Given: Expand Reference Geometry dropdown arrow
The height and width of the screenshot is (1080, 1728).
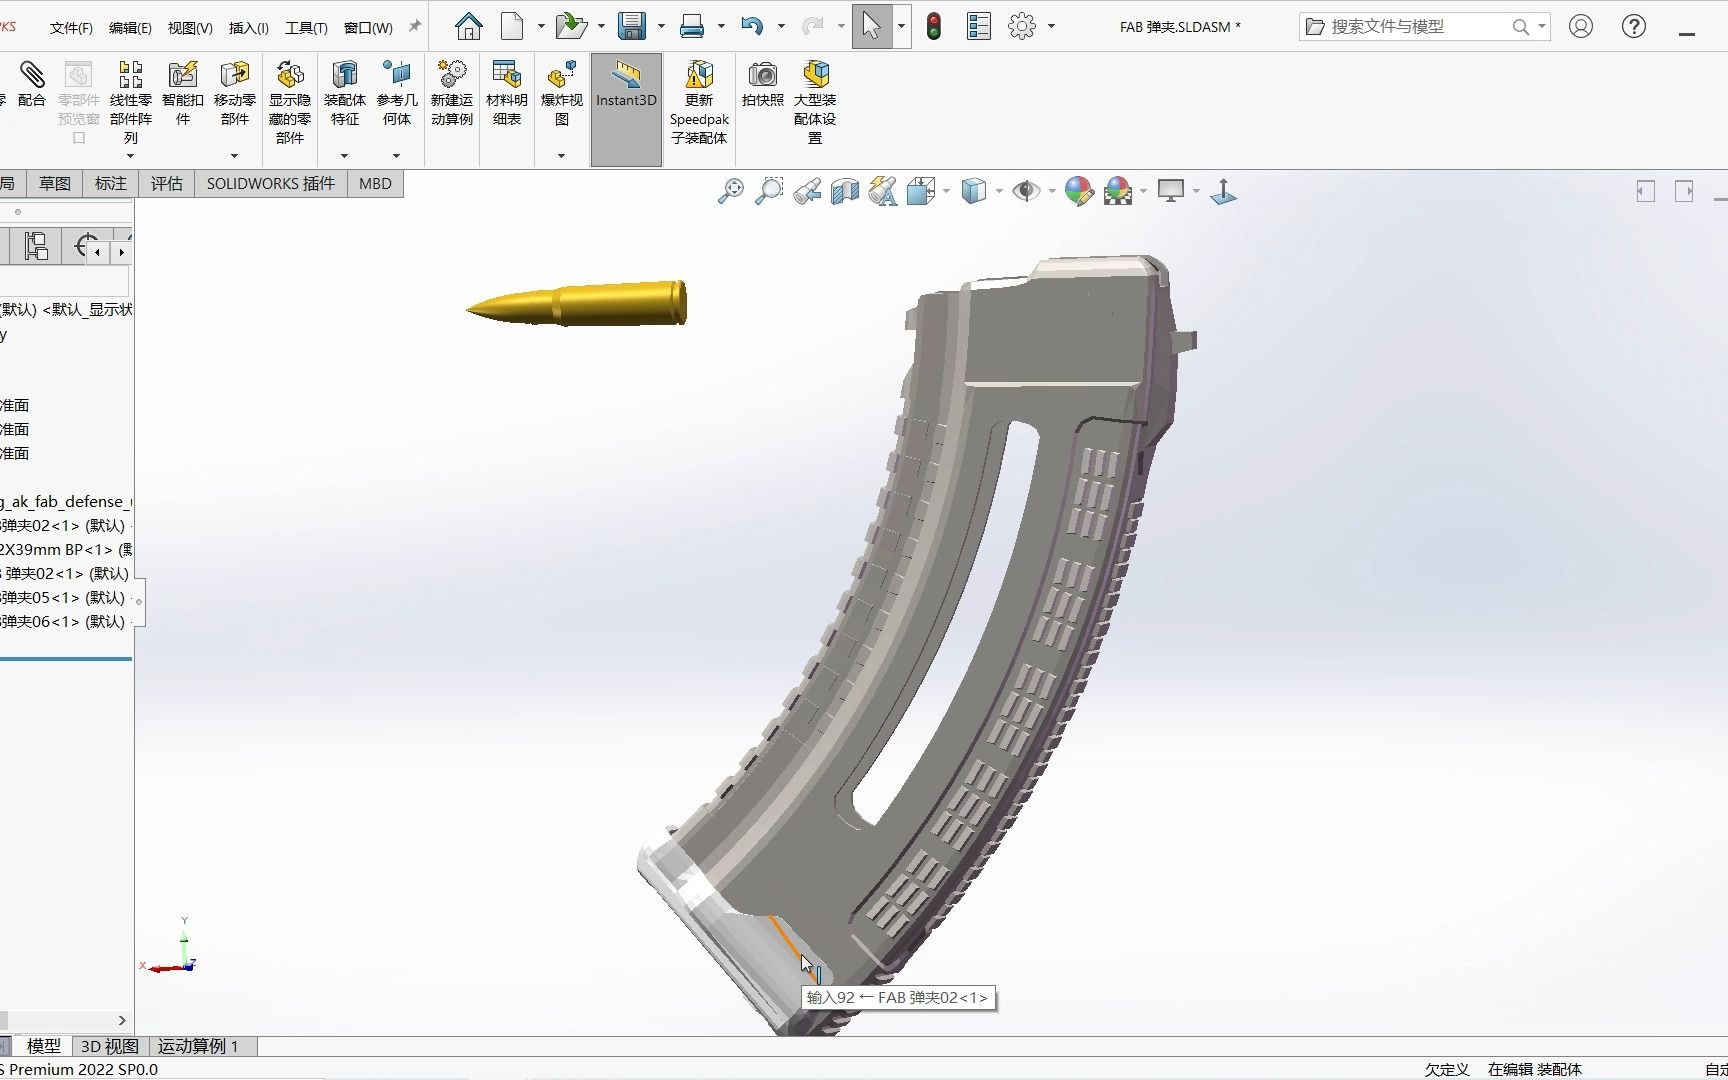Looking at the screenshot, I should pyautogui.click(x=396, y=156).
